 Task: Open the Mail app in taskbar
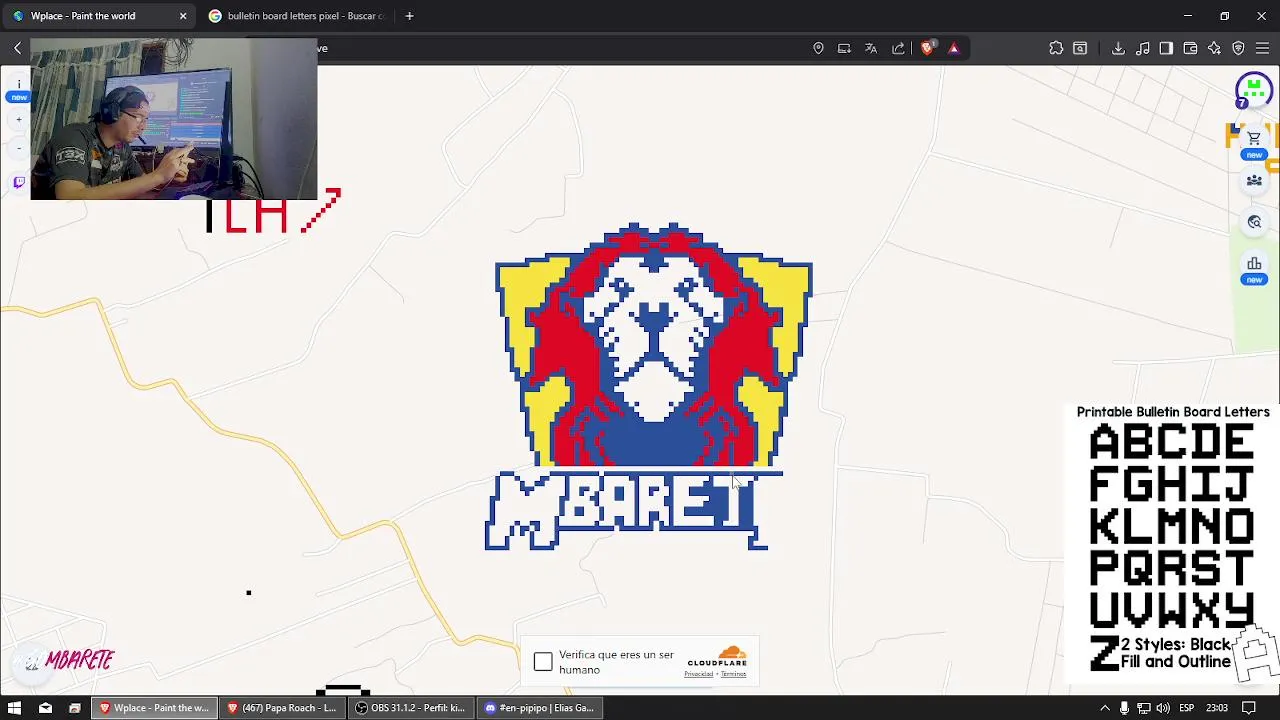(45, 708)
